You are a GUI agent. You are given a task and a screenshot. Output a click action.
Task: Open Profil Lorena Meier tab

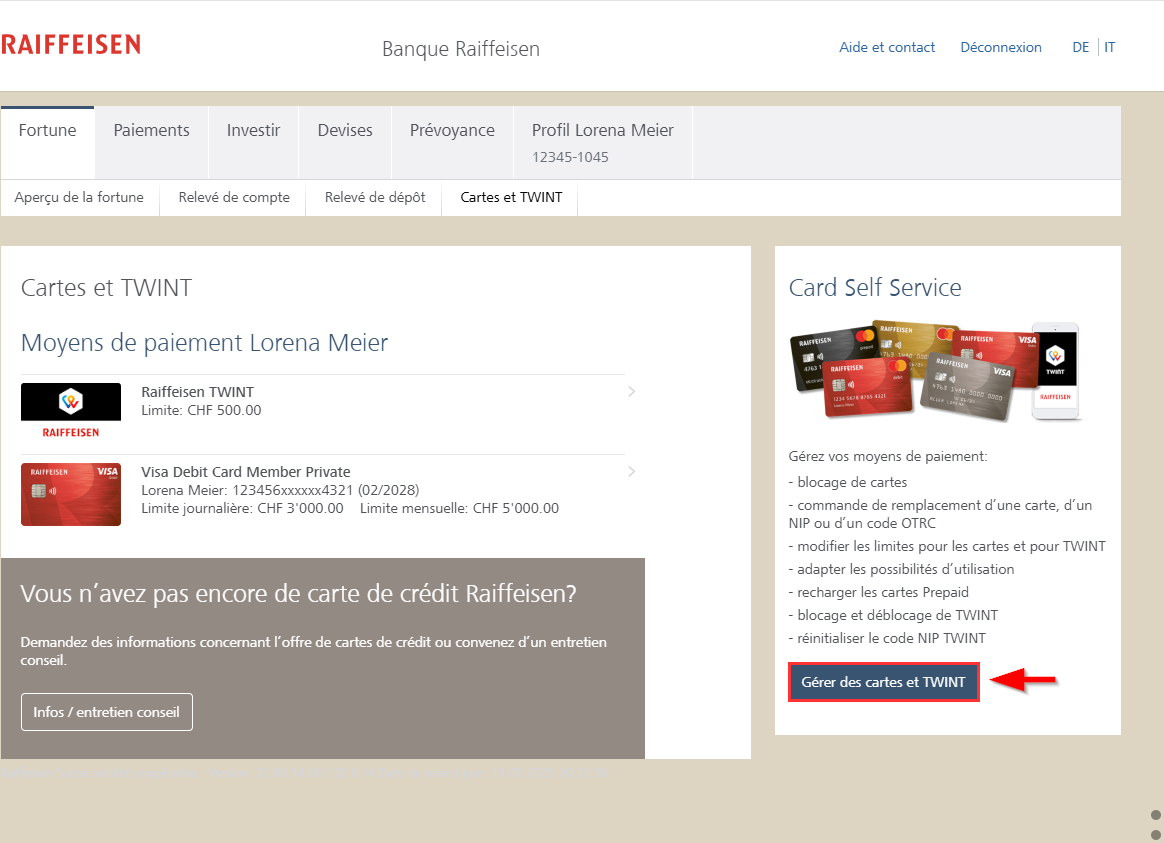click(x=602, y=142)
